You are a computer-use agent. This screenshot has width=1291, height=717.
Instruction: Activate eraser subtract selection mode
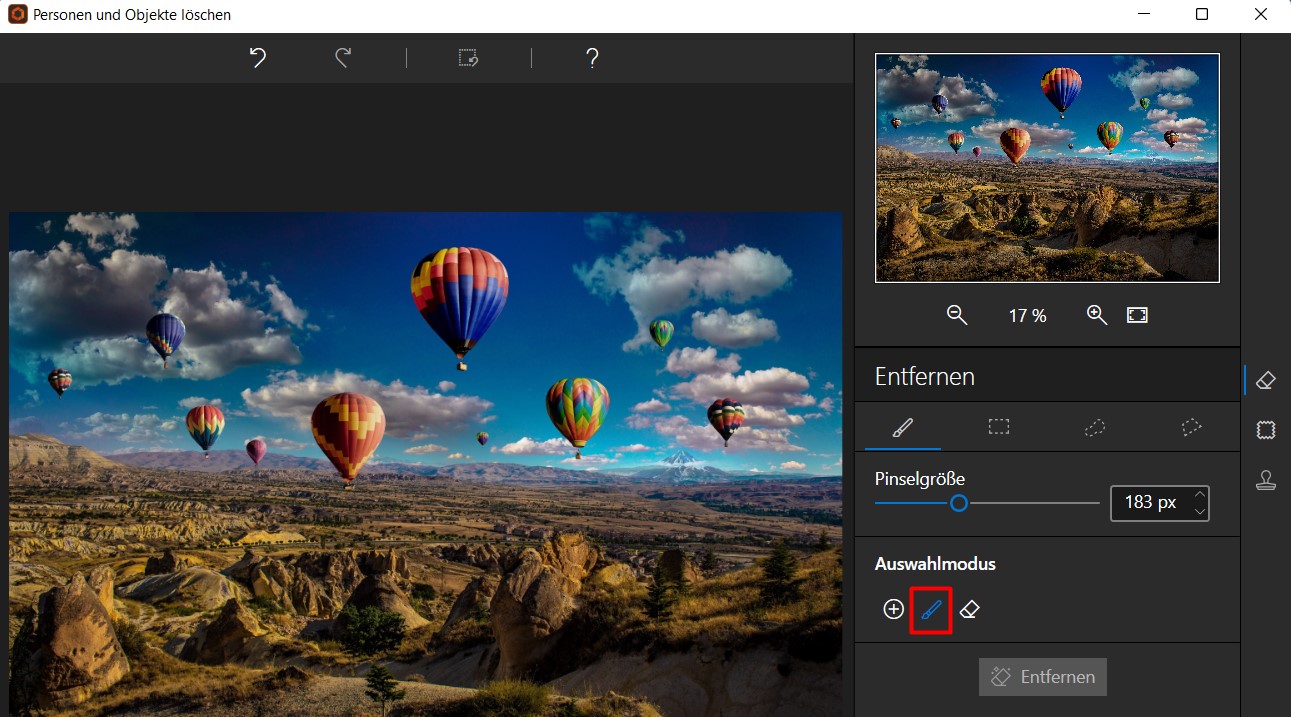click(x=968, y=609)
